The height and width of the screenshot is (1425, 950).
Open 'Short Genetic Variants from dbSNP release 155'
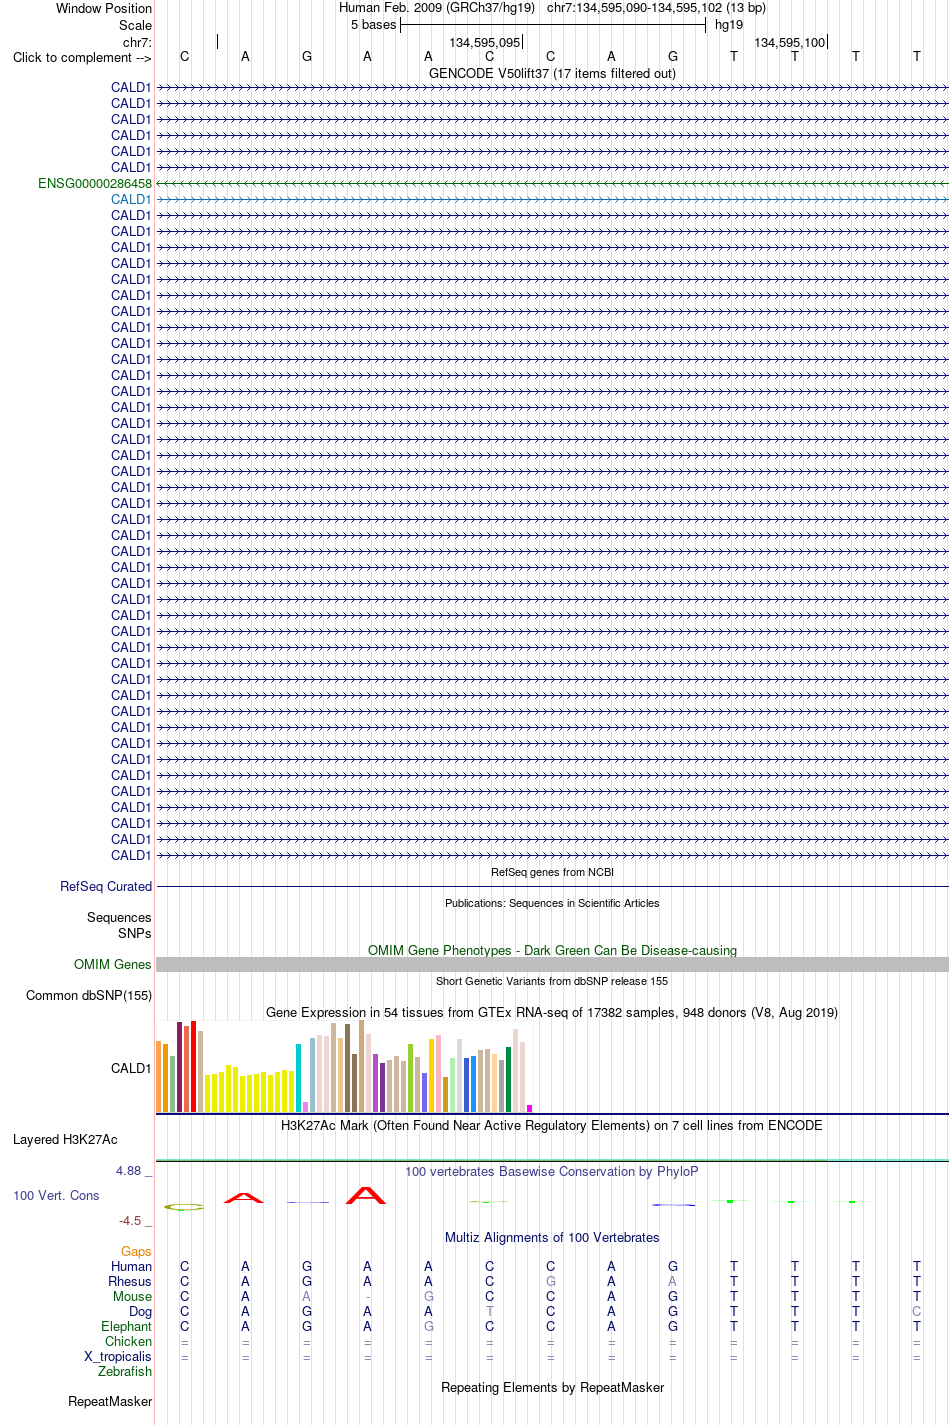552,981
